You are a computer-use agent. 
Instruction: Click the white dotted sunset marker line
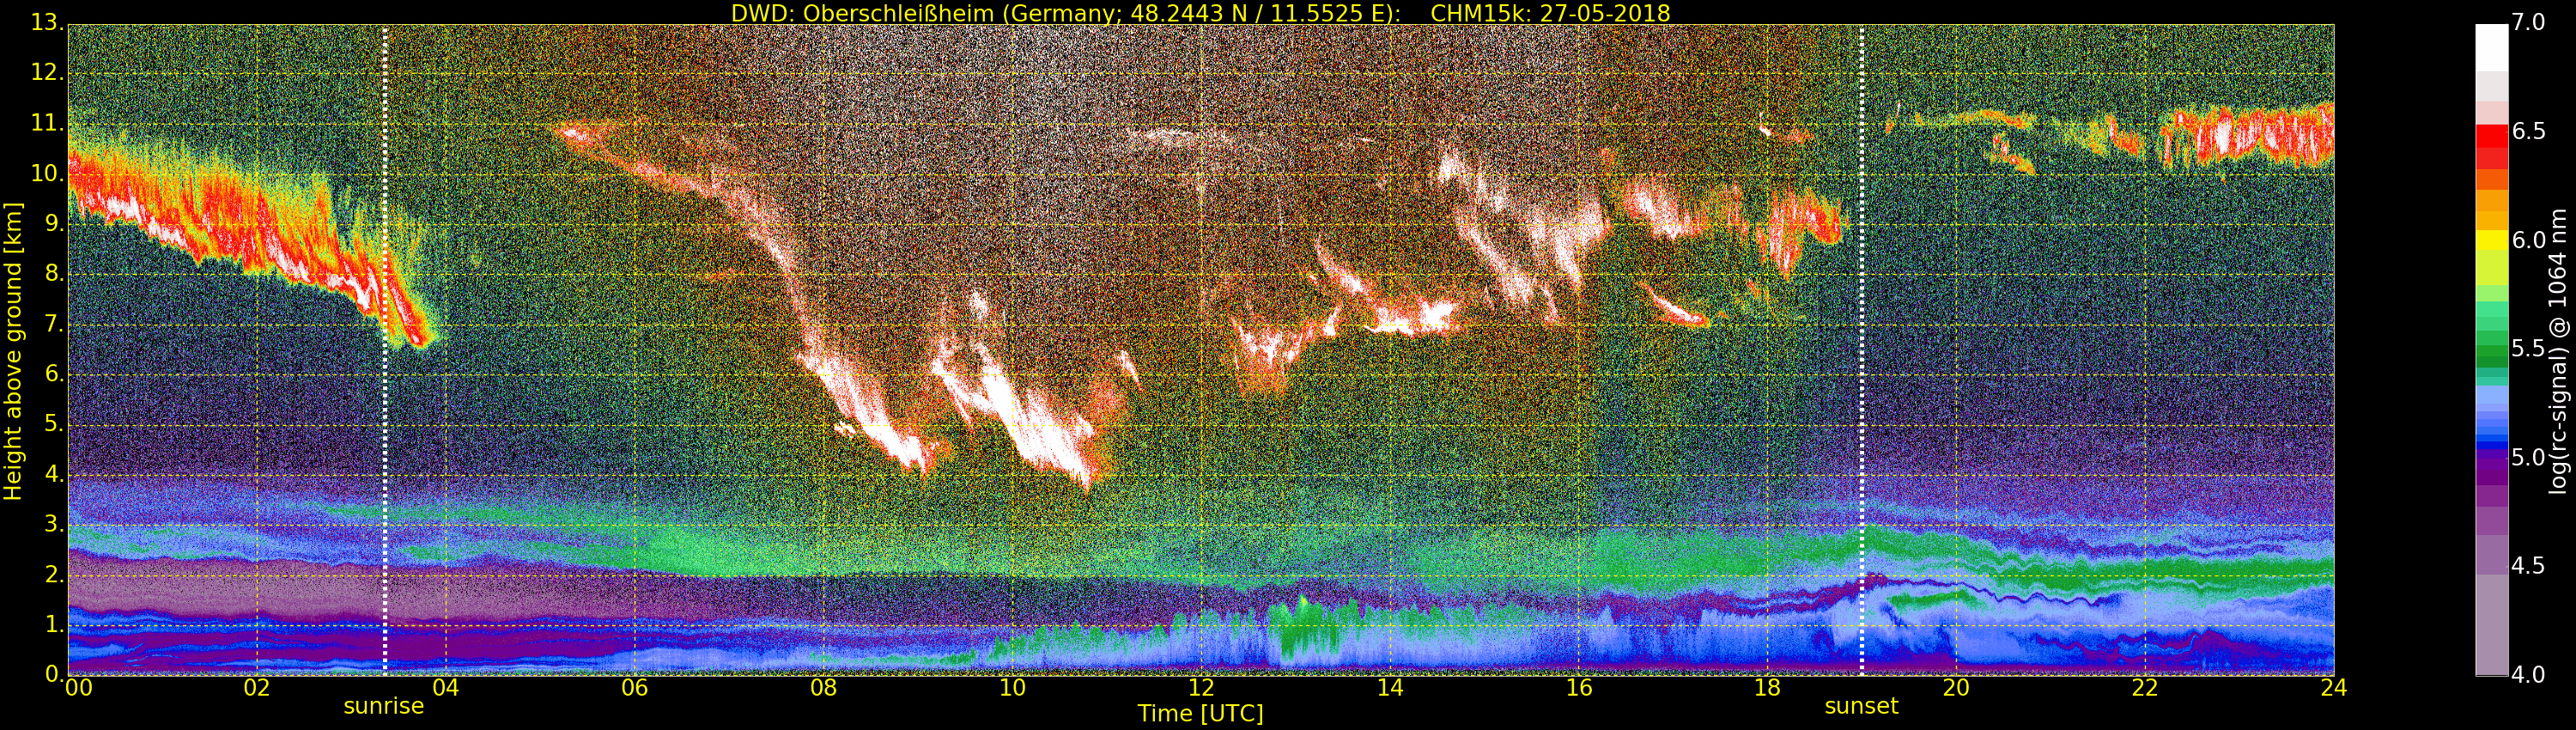(1861, 350)
